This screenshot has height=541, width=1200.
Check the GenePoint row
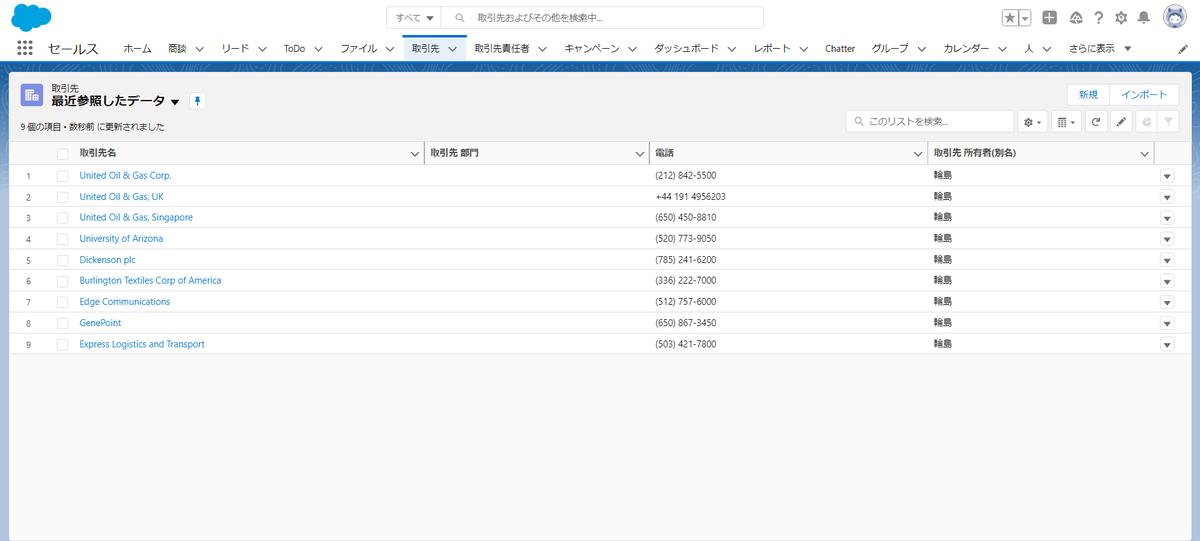[x=63, y=323]
